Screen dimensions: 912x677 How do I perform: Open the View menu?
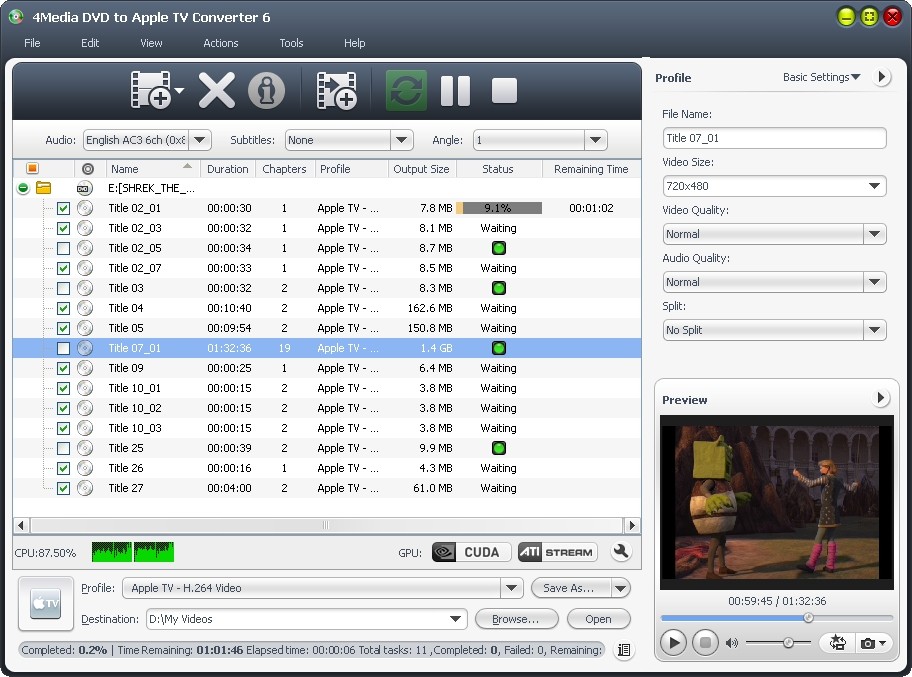click(x=151, y=43)
